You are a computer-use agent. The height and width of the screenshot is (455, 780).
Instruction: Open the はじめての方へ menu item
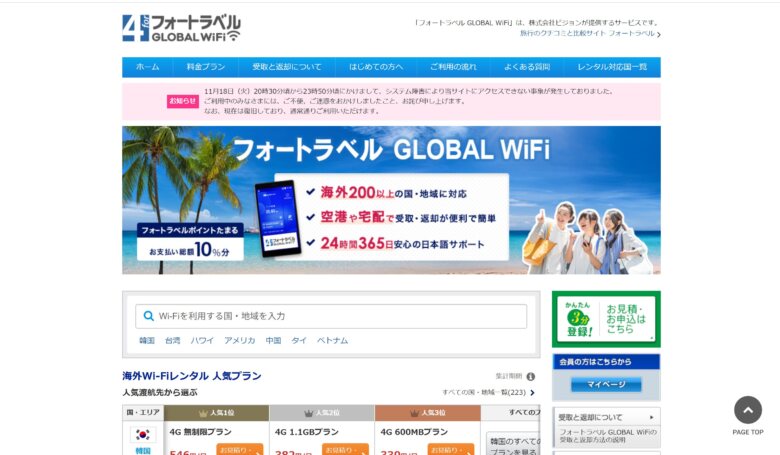click(x=376, y=67)
